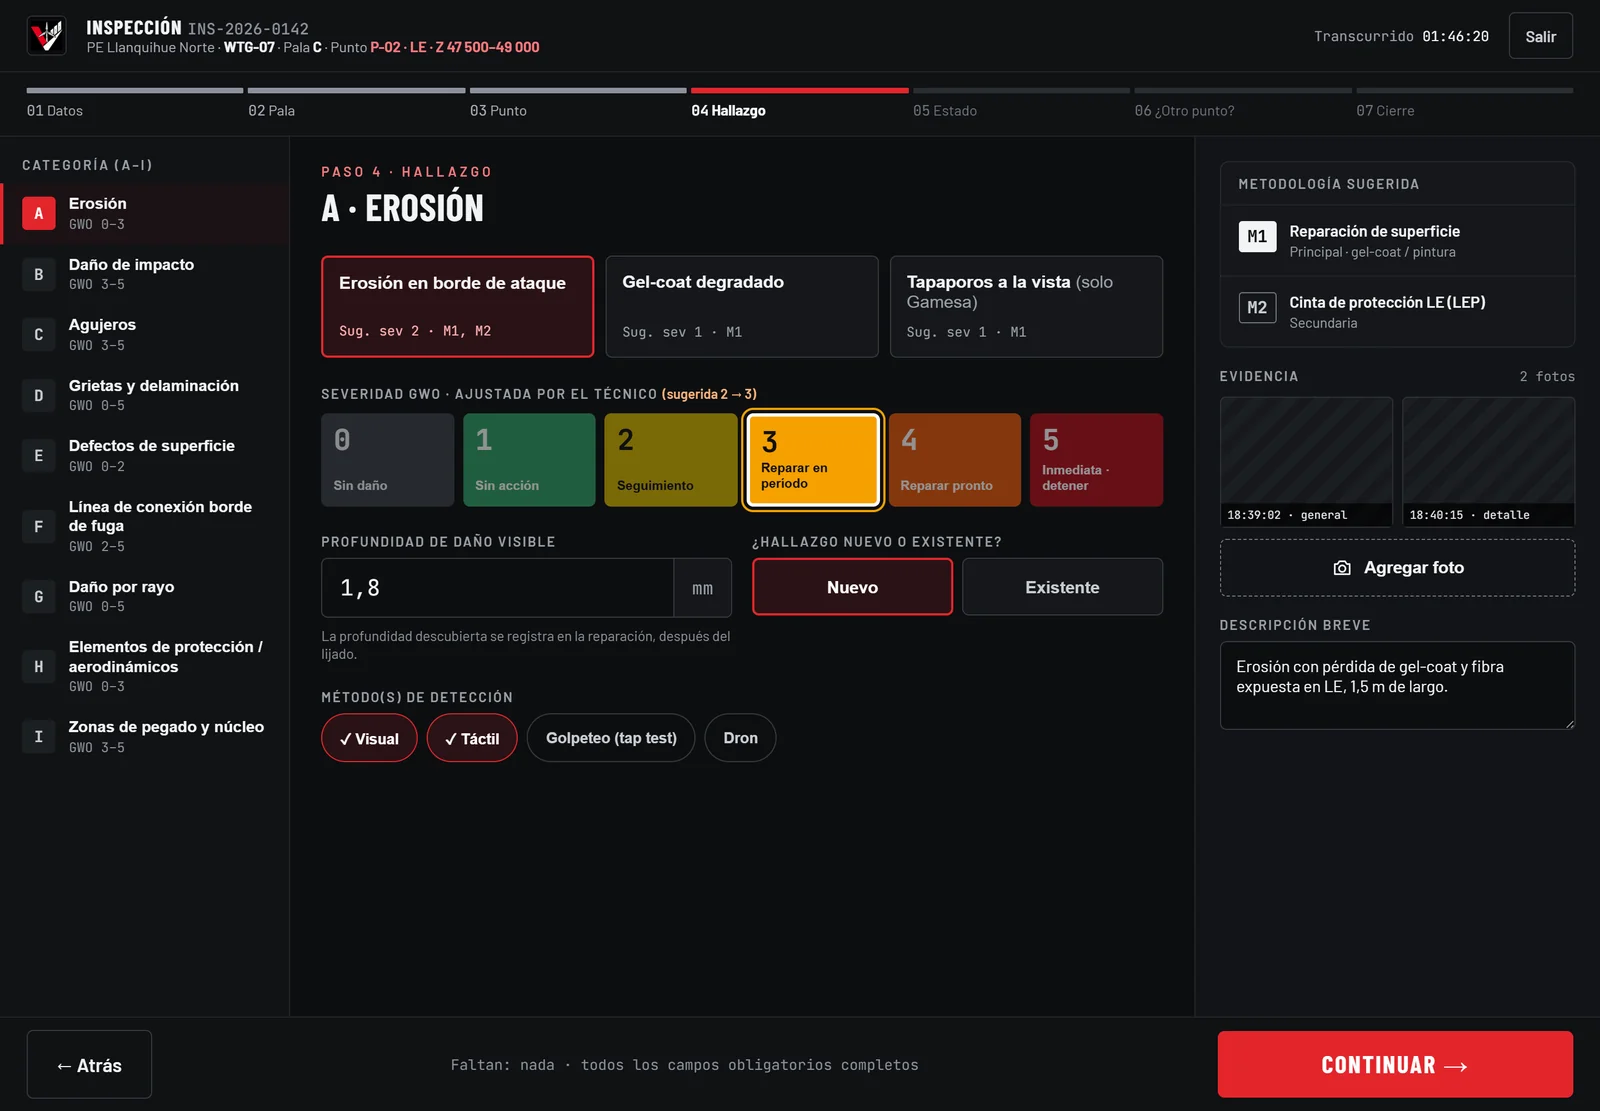Image resolution: width=1600 pixels, height=1111 pixels.
Task: Select category Daño por rayo
Action: (x=145, y=596)
